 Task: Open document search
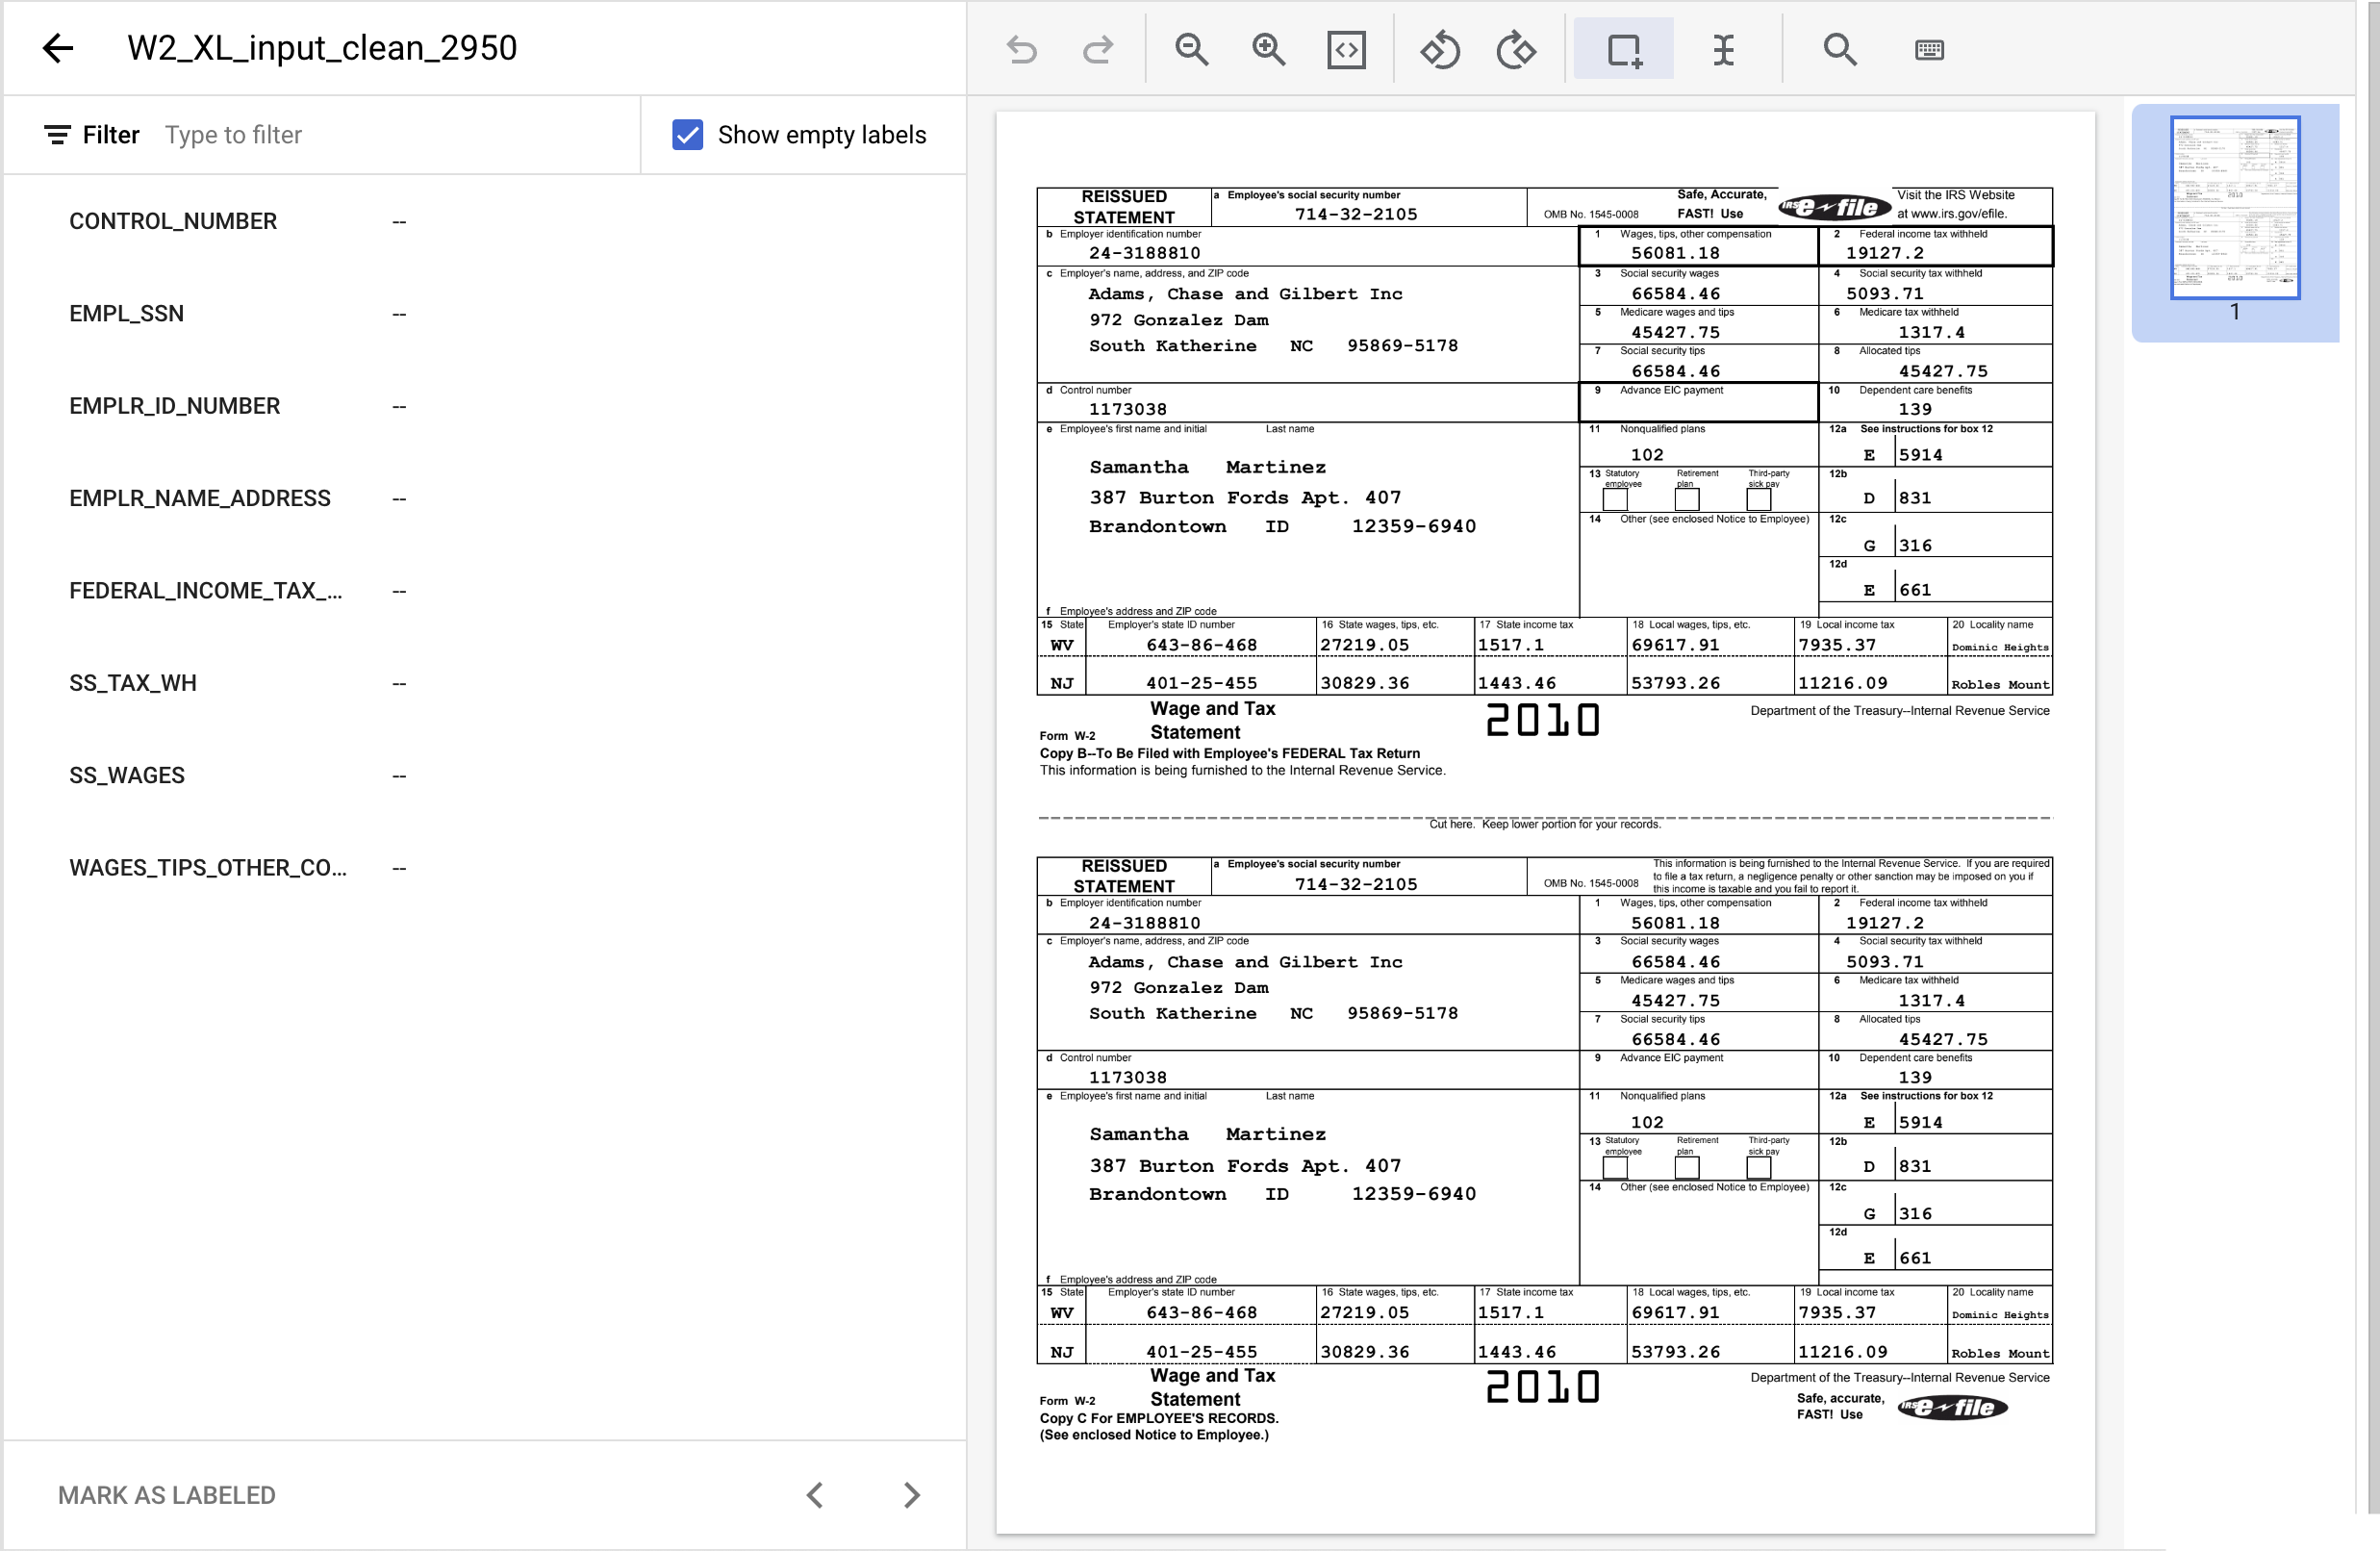(x=1840, y=48)
